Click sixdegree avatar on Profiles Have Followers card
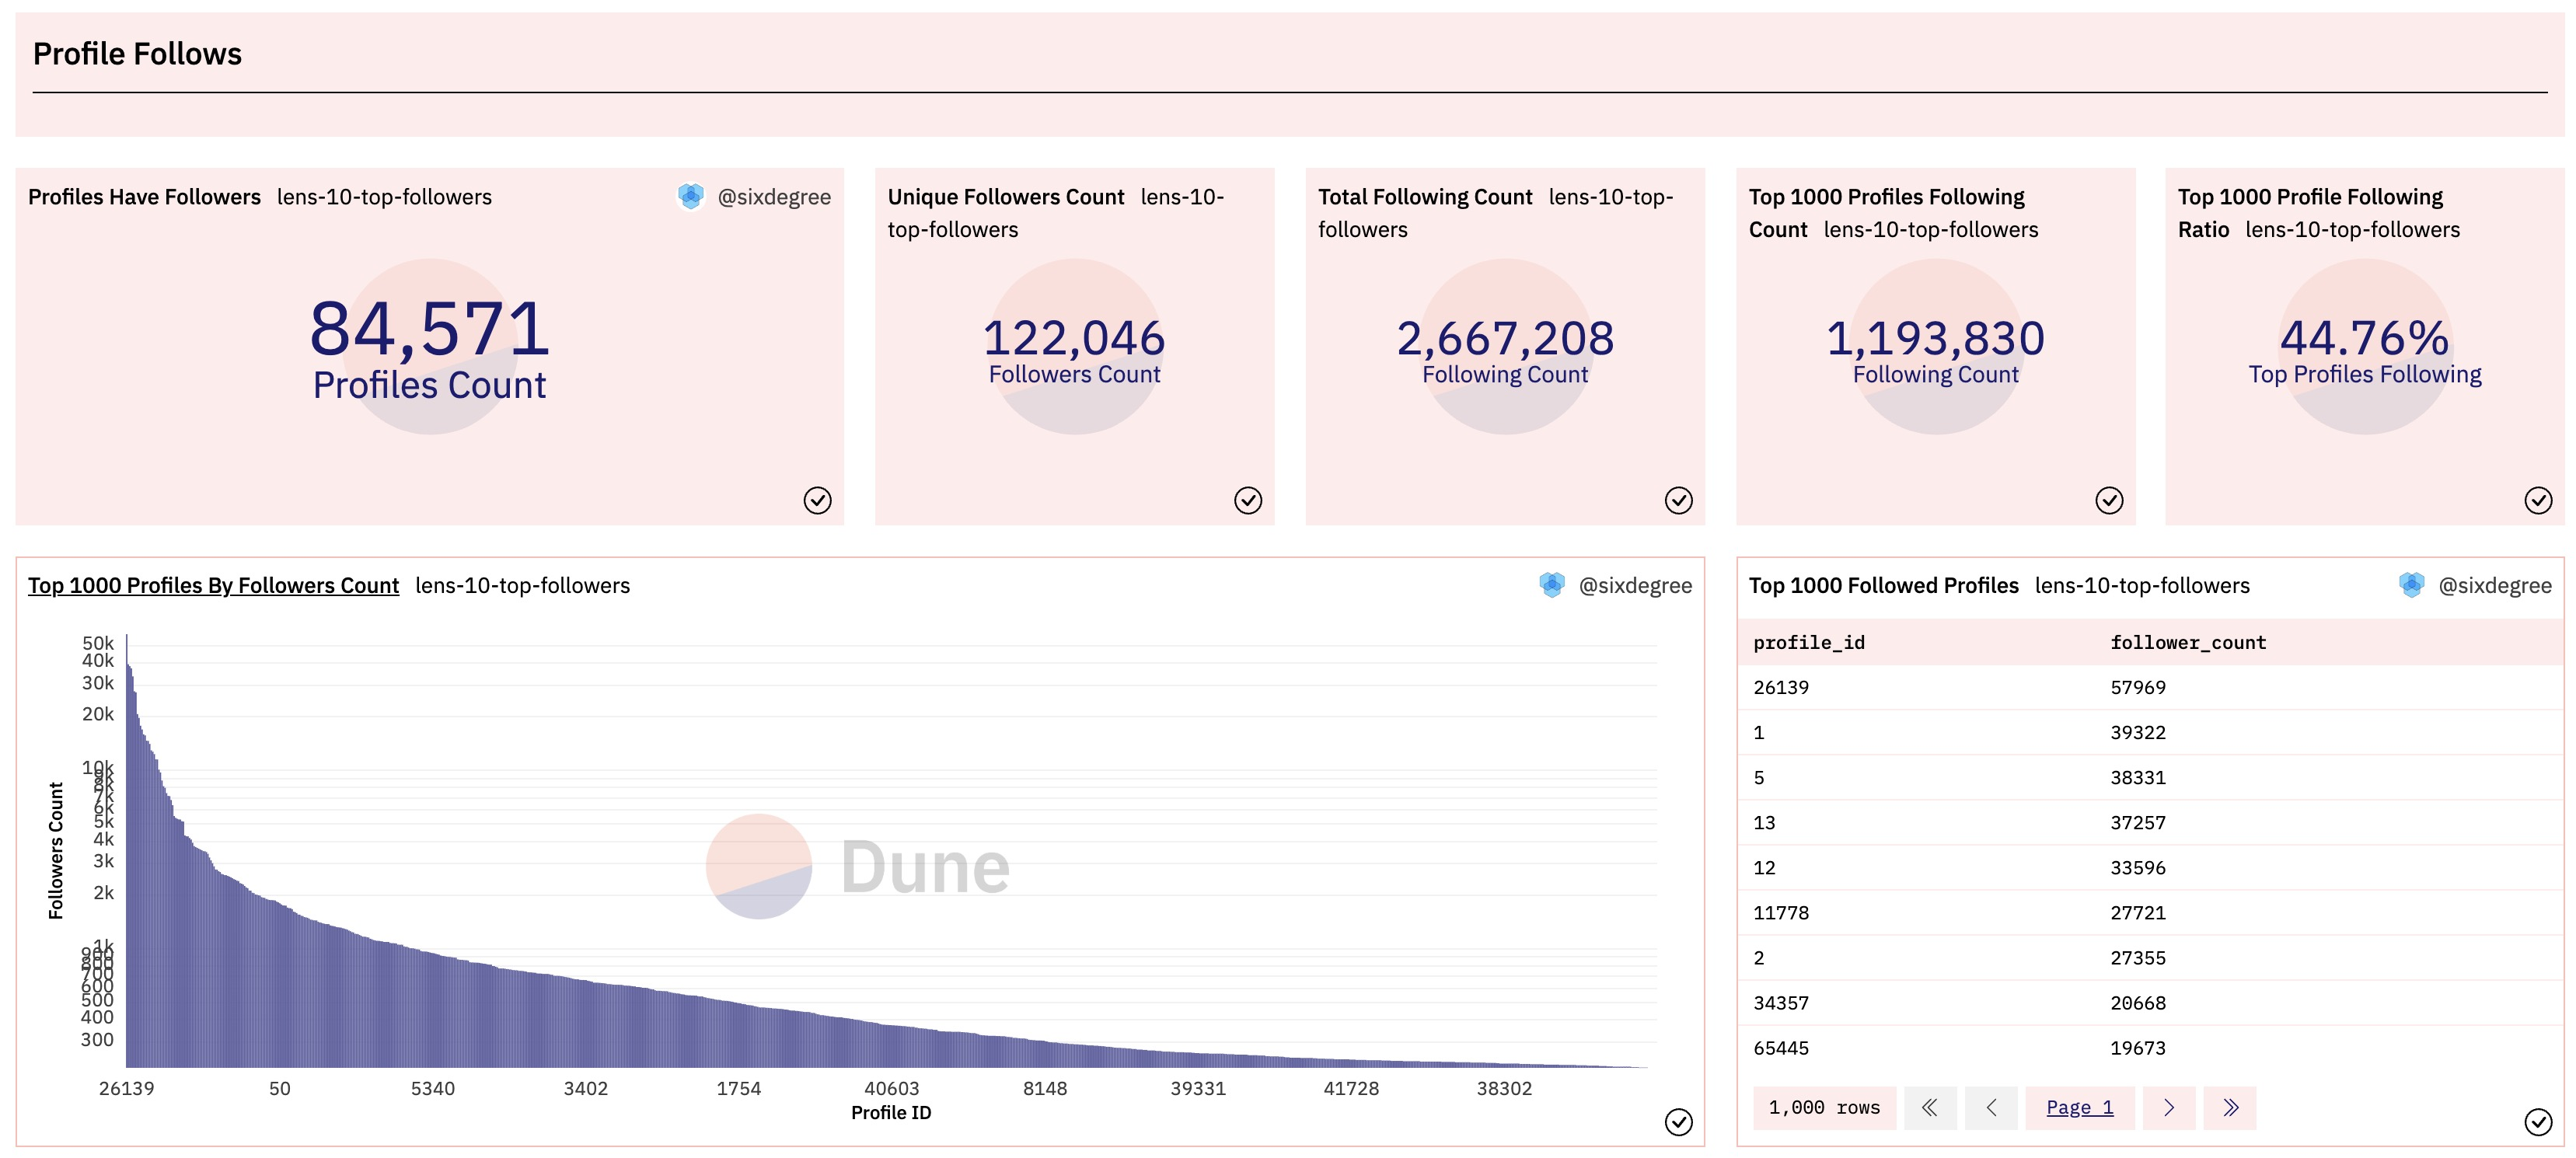The width and height of the screenshot is (2576, 1158). [690, 197]
